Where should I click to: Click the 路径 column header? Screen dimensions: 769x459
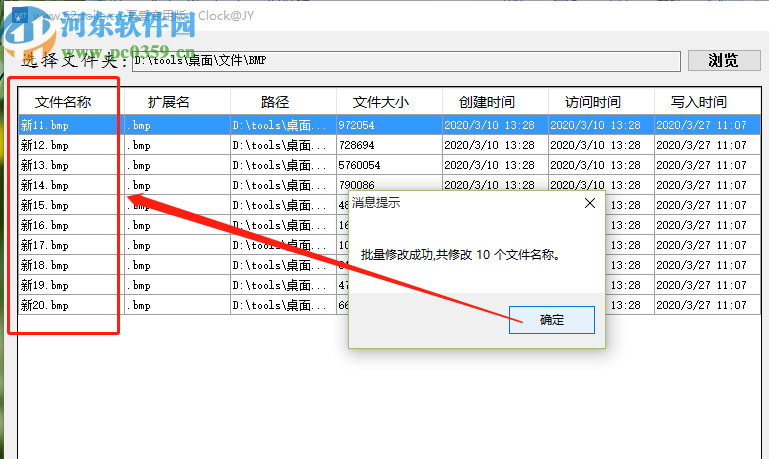click(283, 102)
